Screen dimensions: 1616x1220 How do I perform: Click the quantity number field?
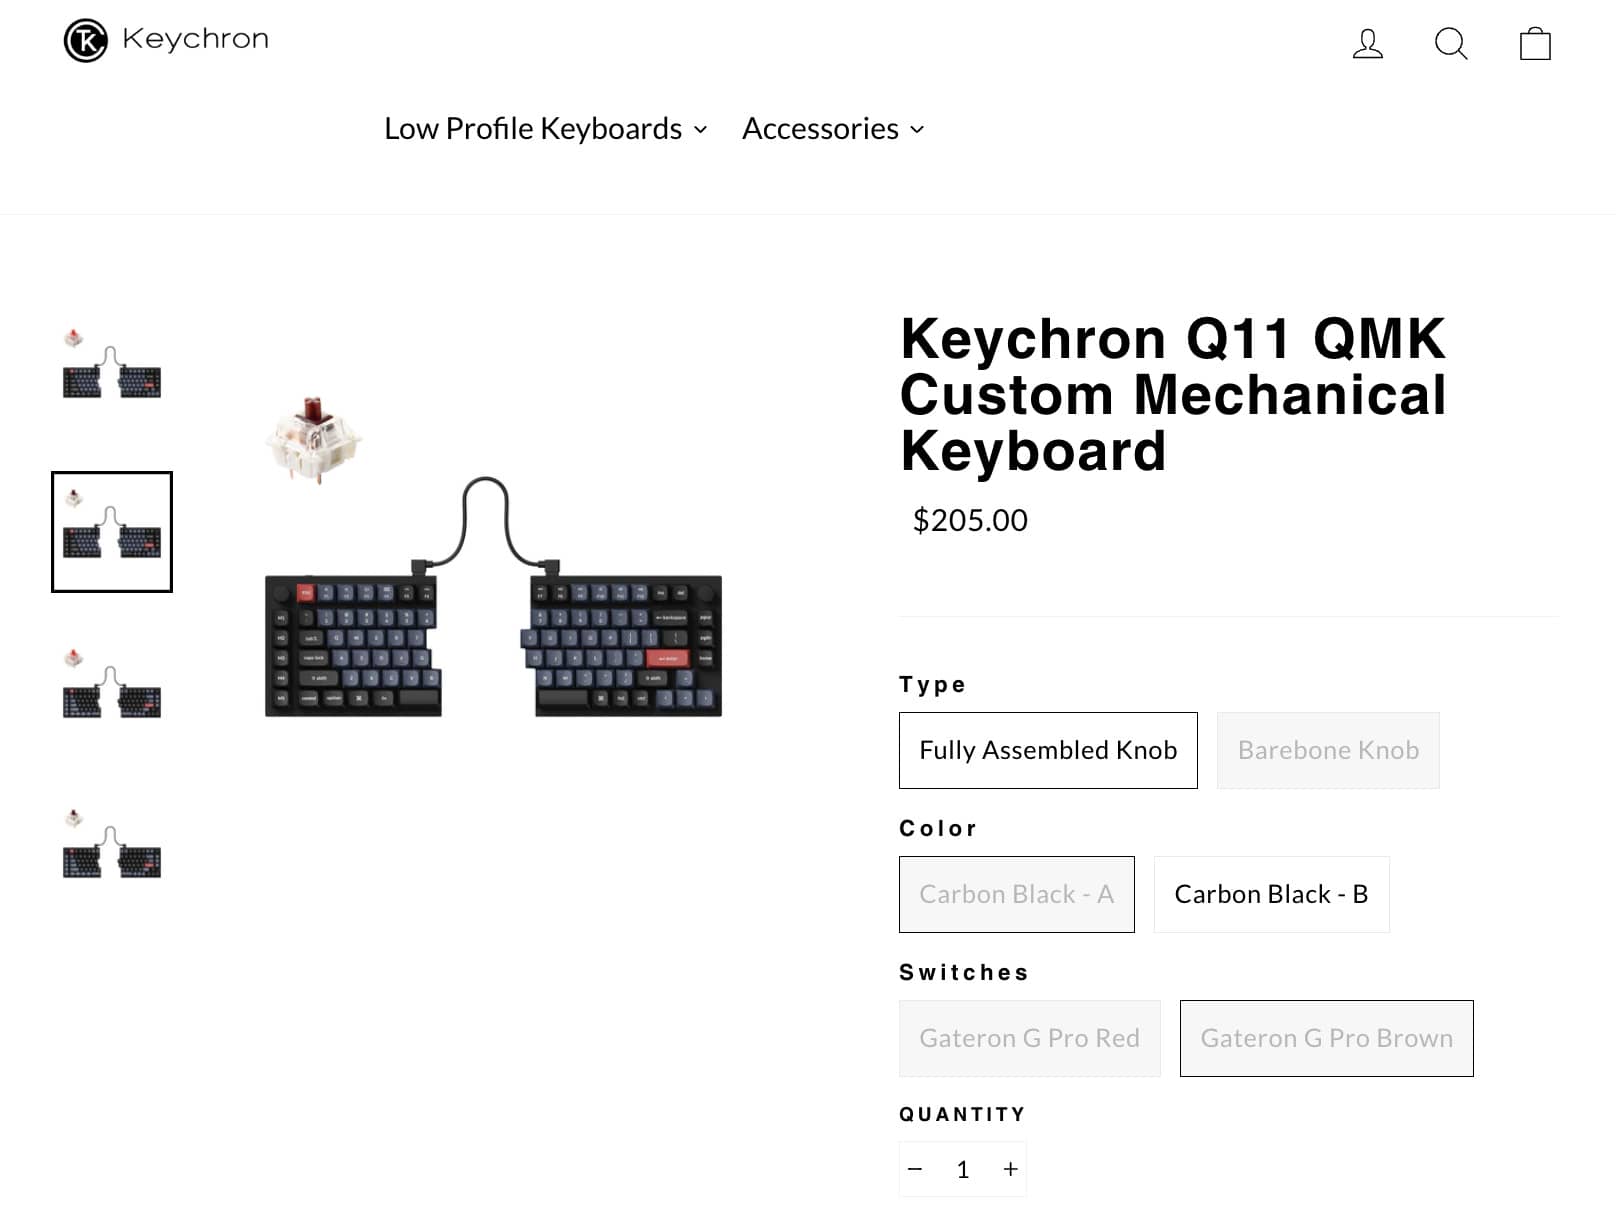pyautogui.click(x=963, y=1169)
